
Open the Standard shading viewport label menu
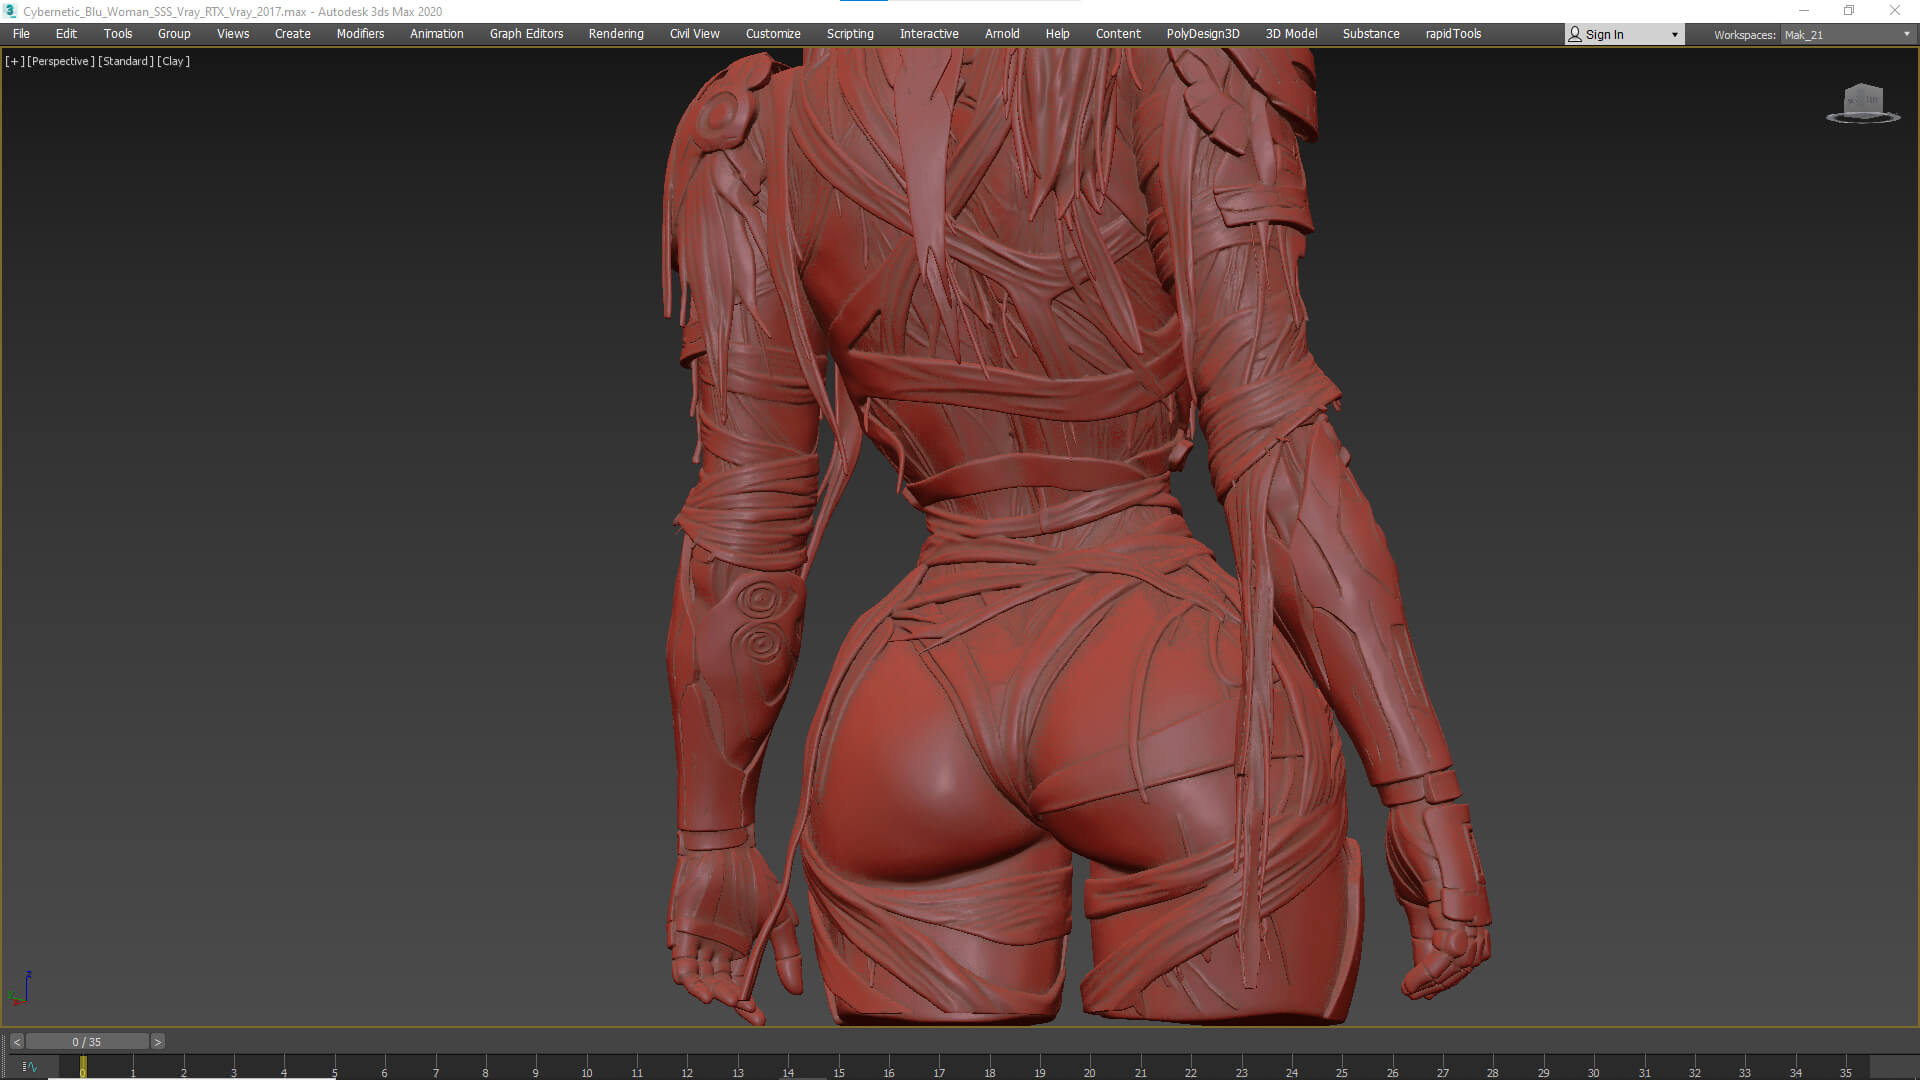pyautogui.click(x=126, y=61)
